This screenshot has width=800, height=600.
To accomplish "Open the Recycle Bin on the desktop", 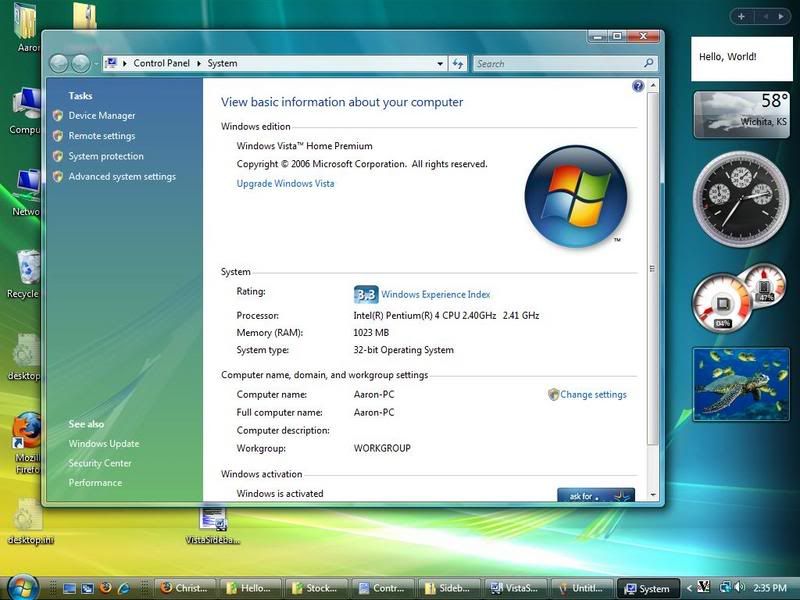I will coord(25,272).
